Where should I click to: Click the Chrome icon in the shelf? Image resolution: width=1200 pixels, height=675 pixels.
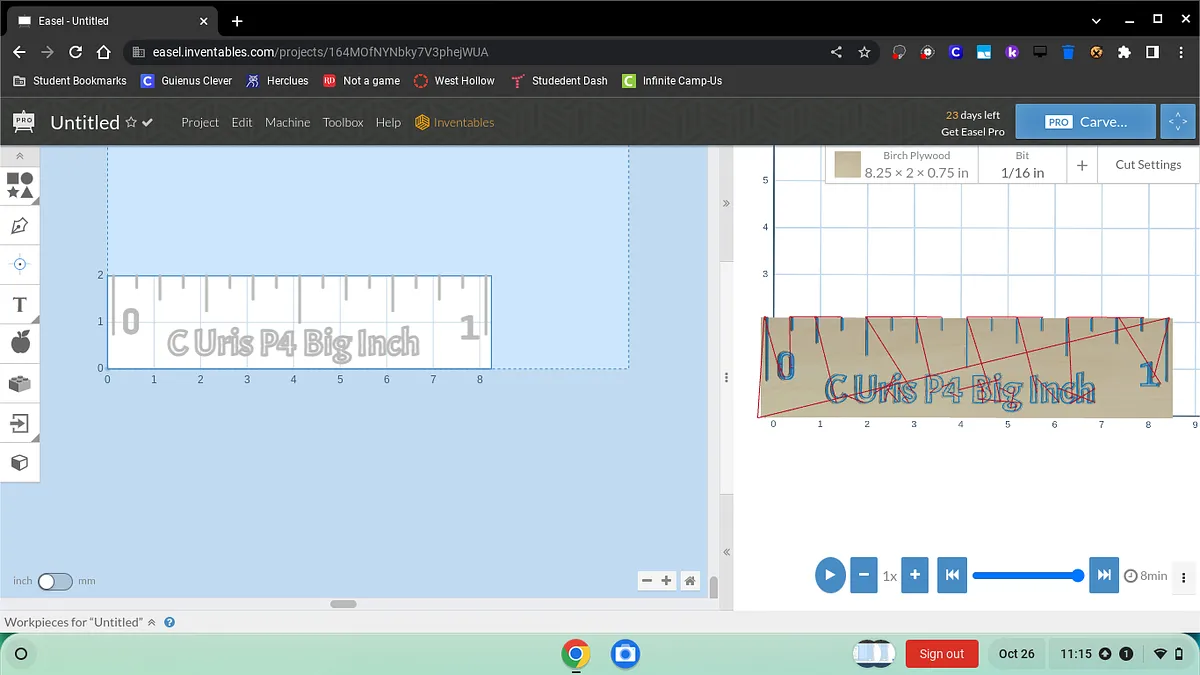[x=575, y=654]
